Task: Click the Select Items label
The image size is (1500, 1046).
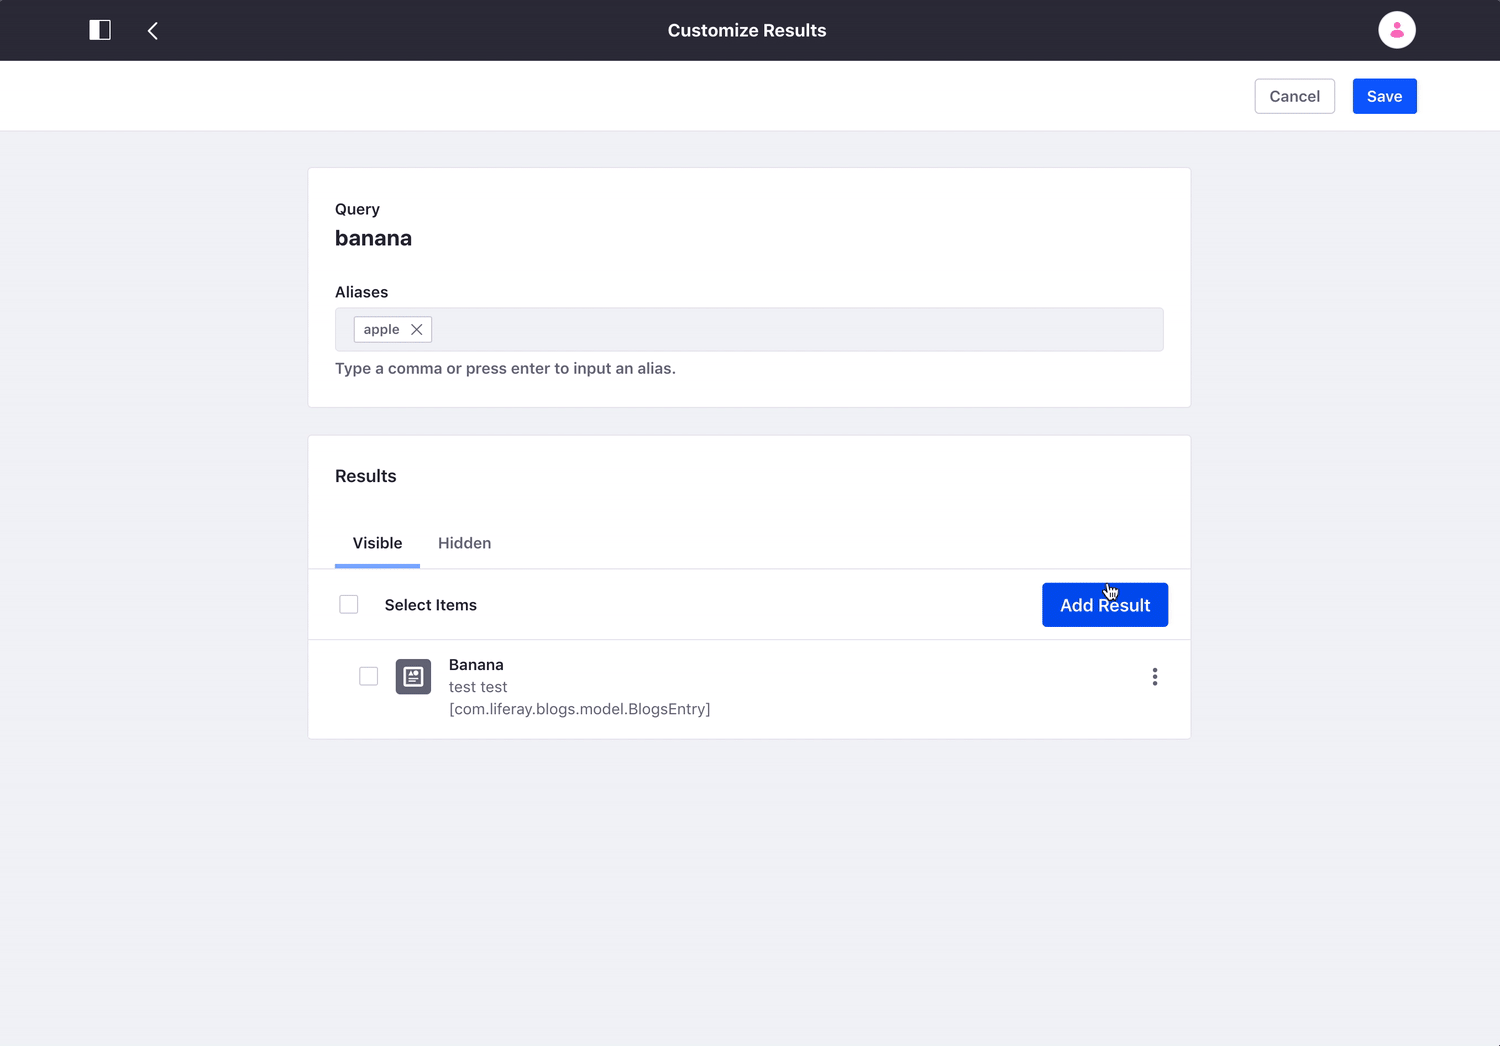Action: click(x=430, y=605)
